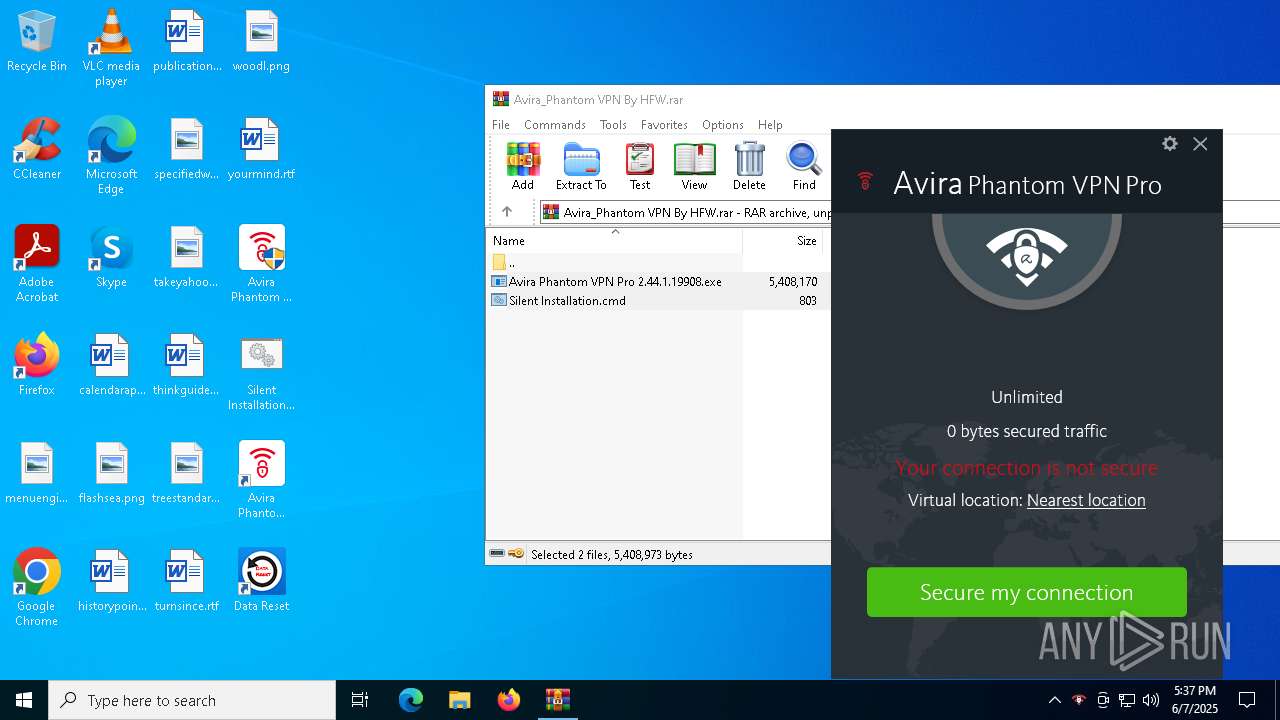Viewport: 1280px width, 720px height.
Task: Click the Avira tray icon in taskbar
Action: tap(1078, 700)
